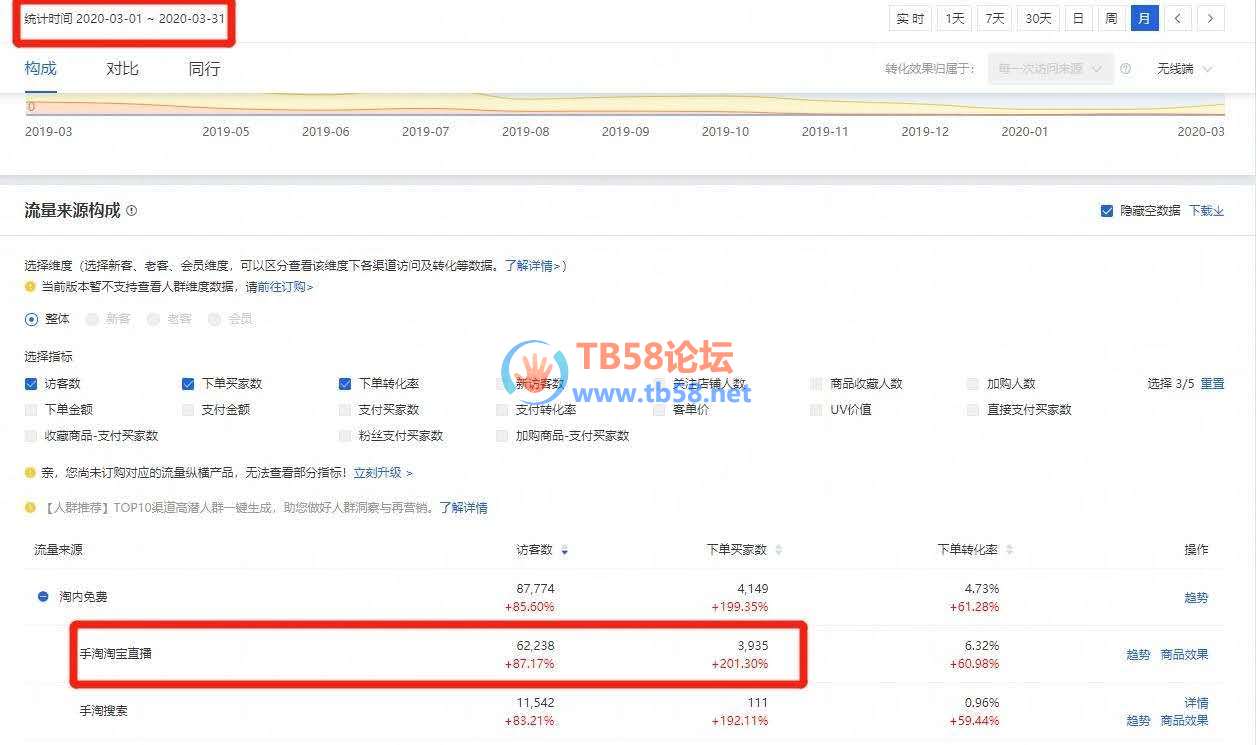
Task: Open the 每一次访问来源 attribution dropdown
Action: 1050,69
